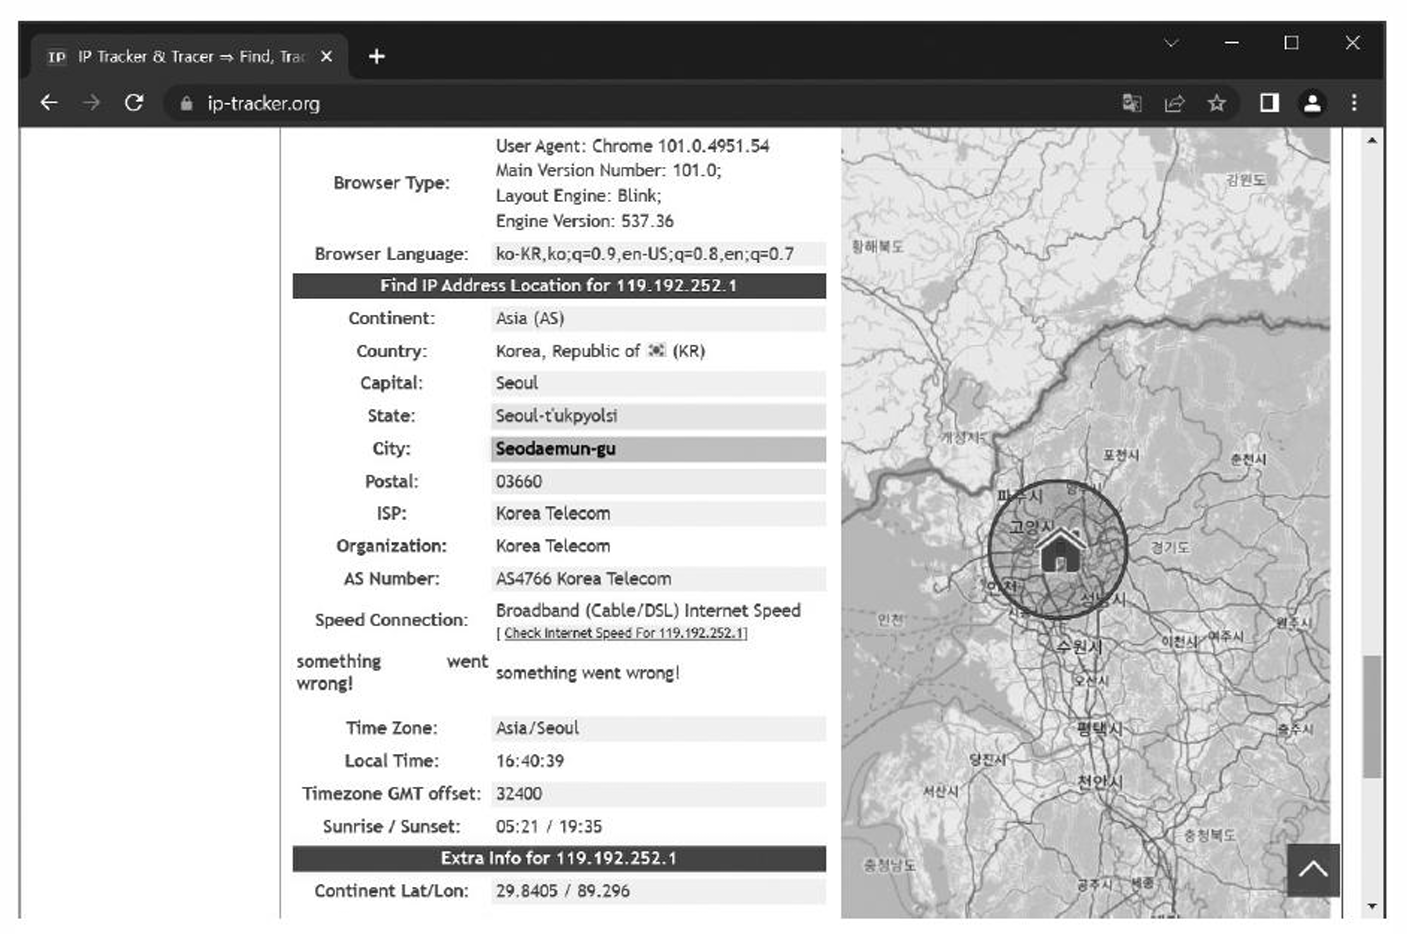Click the Extra Info for 119.192.252.1 header
The height and width of the screenshot is (934, 1407).
[559, 858]
